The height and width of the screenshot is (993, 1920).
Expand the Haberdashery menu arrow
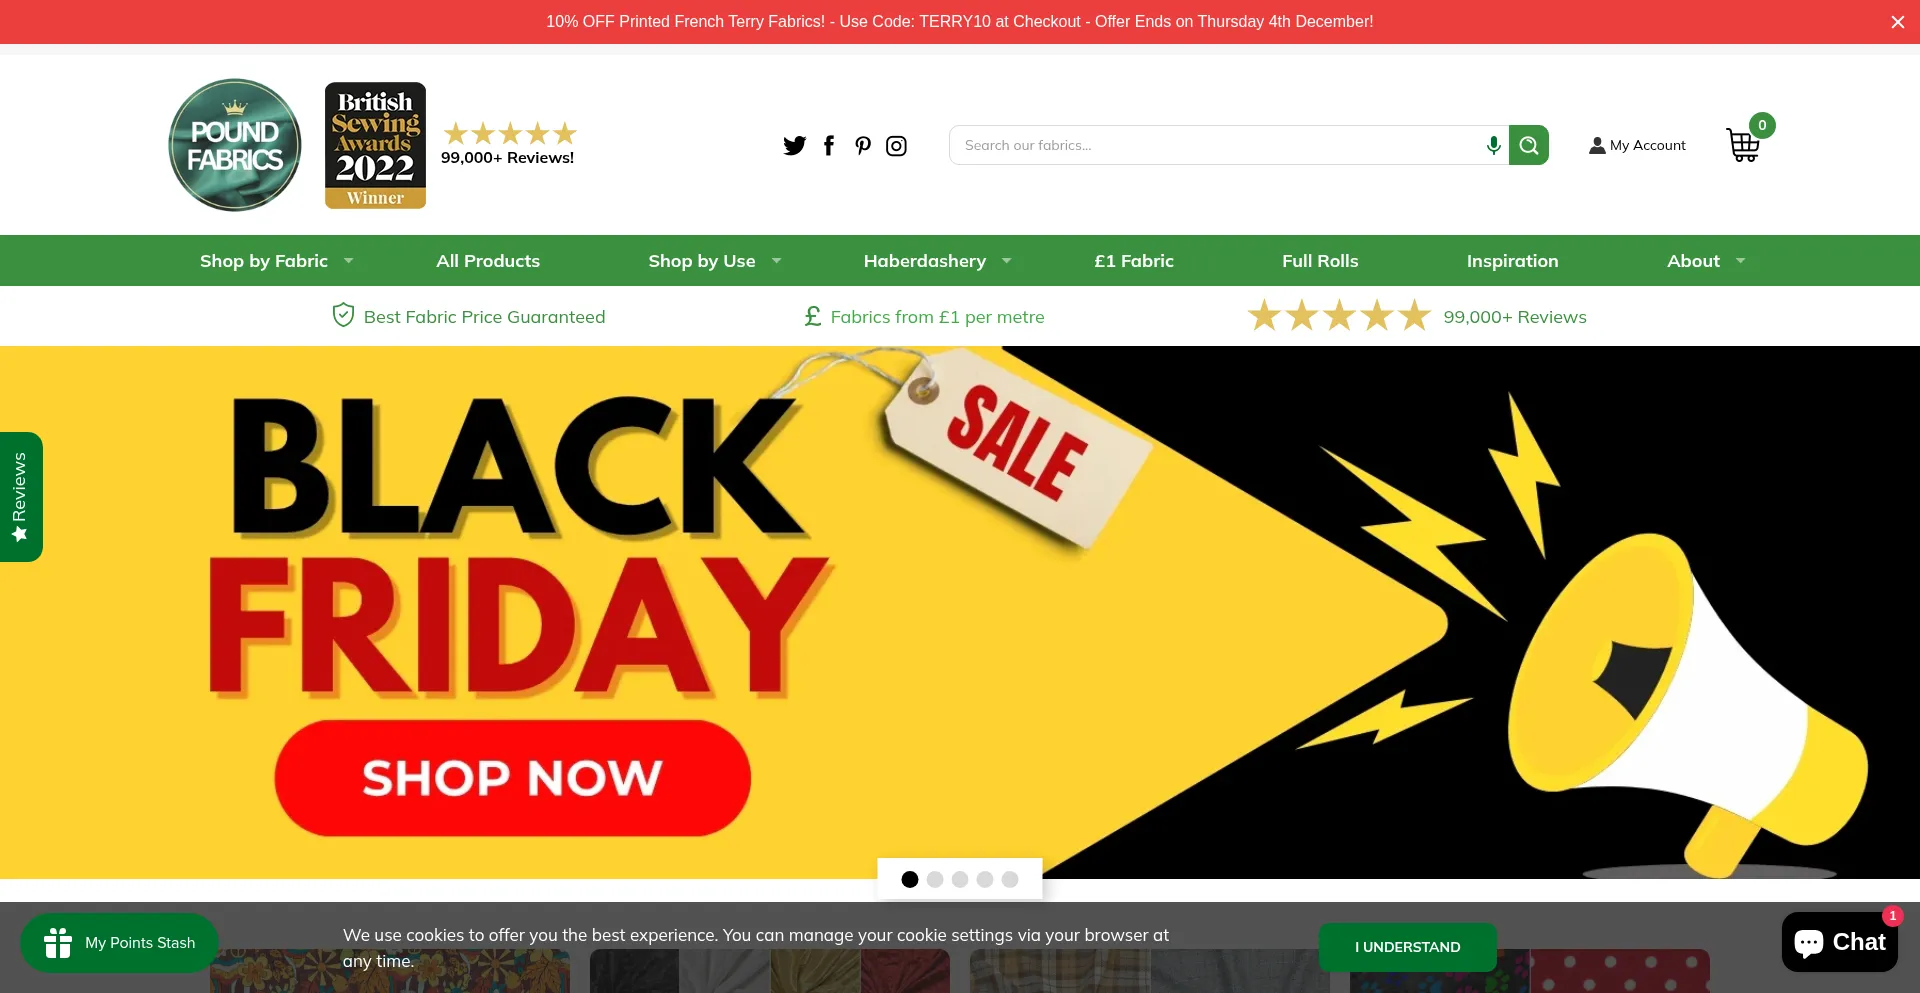tap(1007, 261)
